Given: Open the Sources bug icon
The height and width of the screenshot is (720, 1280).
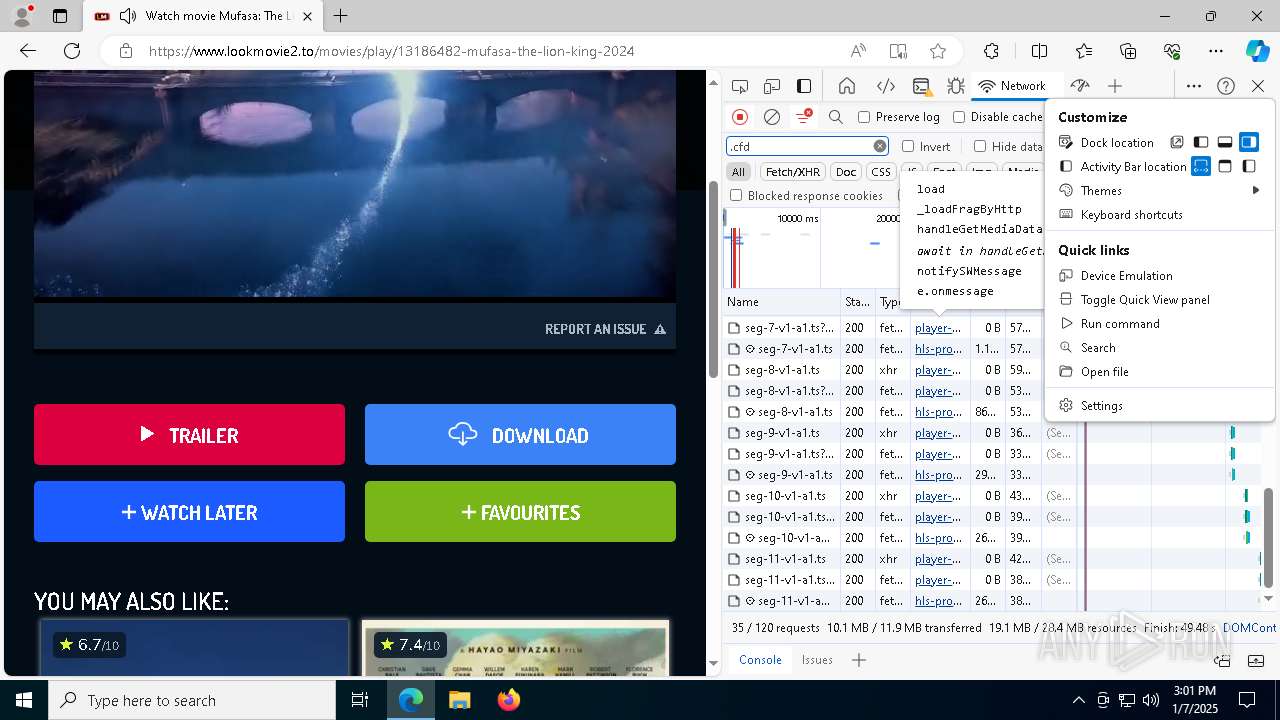Looking at the screenshot, I should 956,86.
